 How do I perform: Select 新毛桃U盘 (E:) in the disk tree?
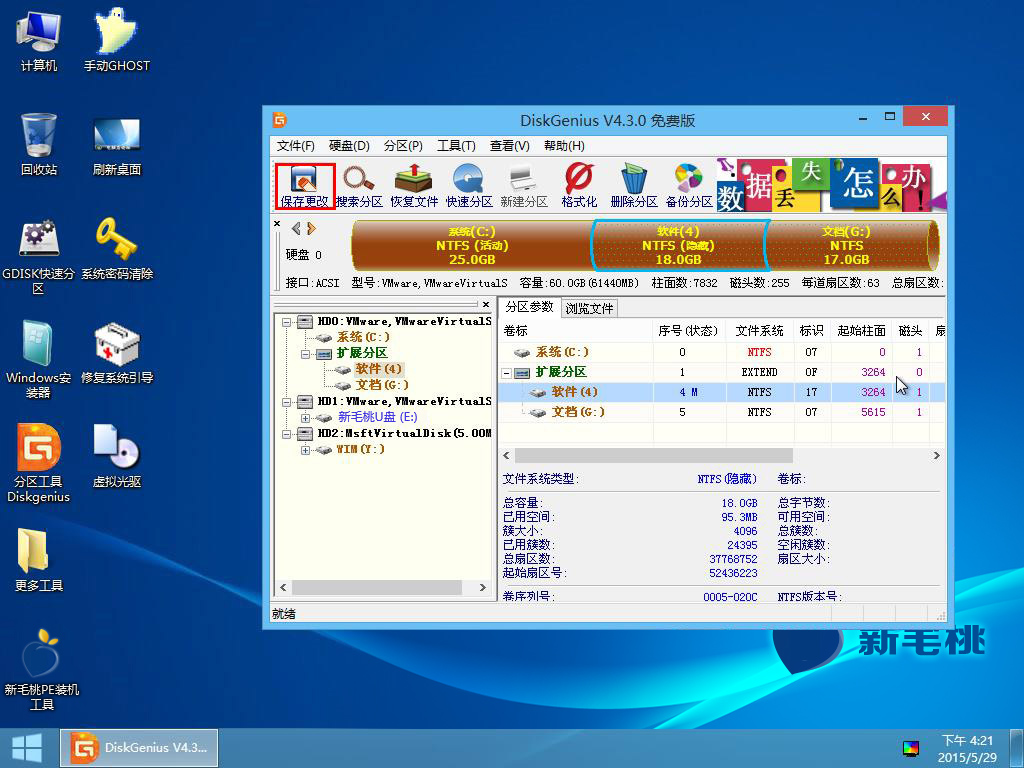click(377, 417)
